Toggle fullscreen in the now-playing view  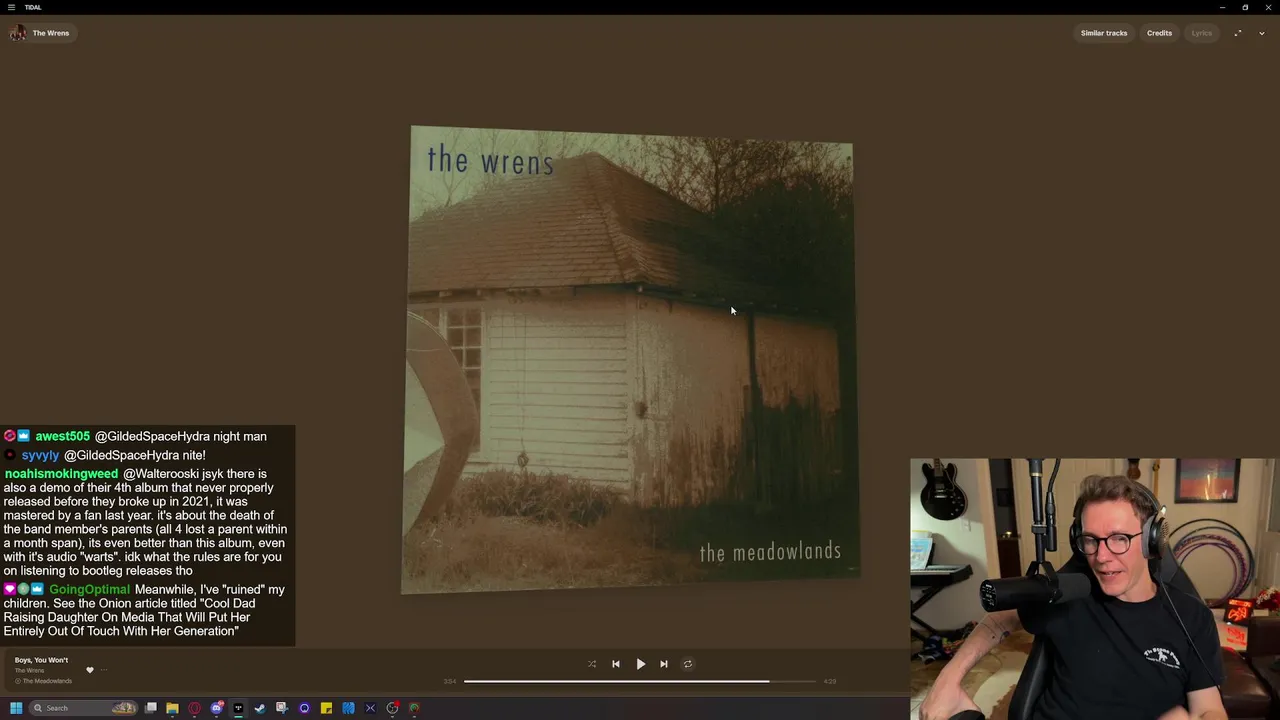point(1238,33)
